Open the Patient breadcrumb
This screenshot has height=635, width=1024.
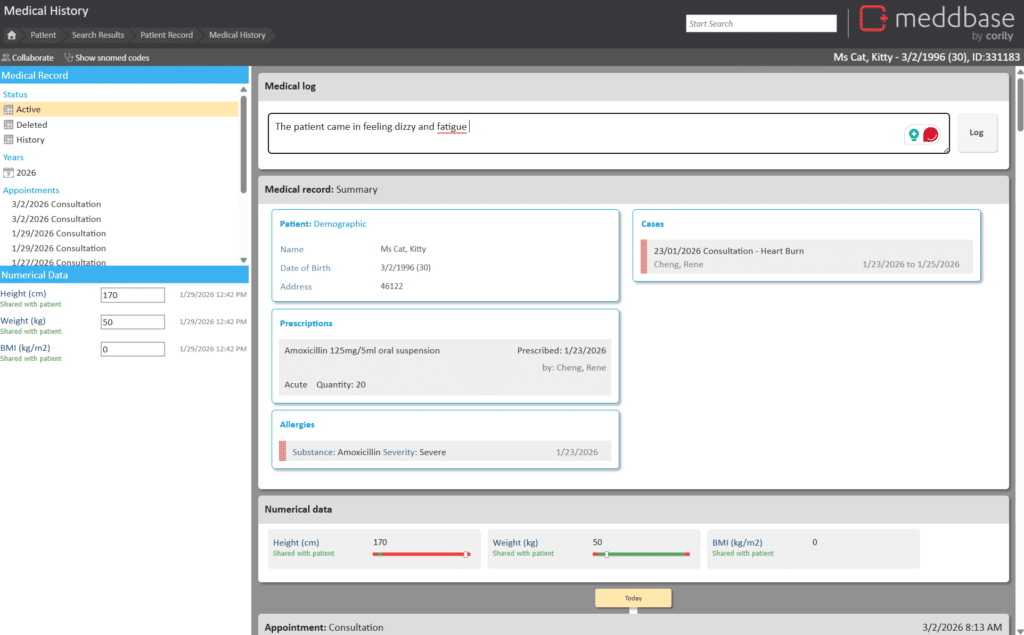point(43,35)
